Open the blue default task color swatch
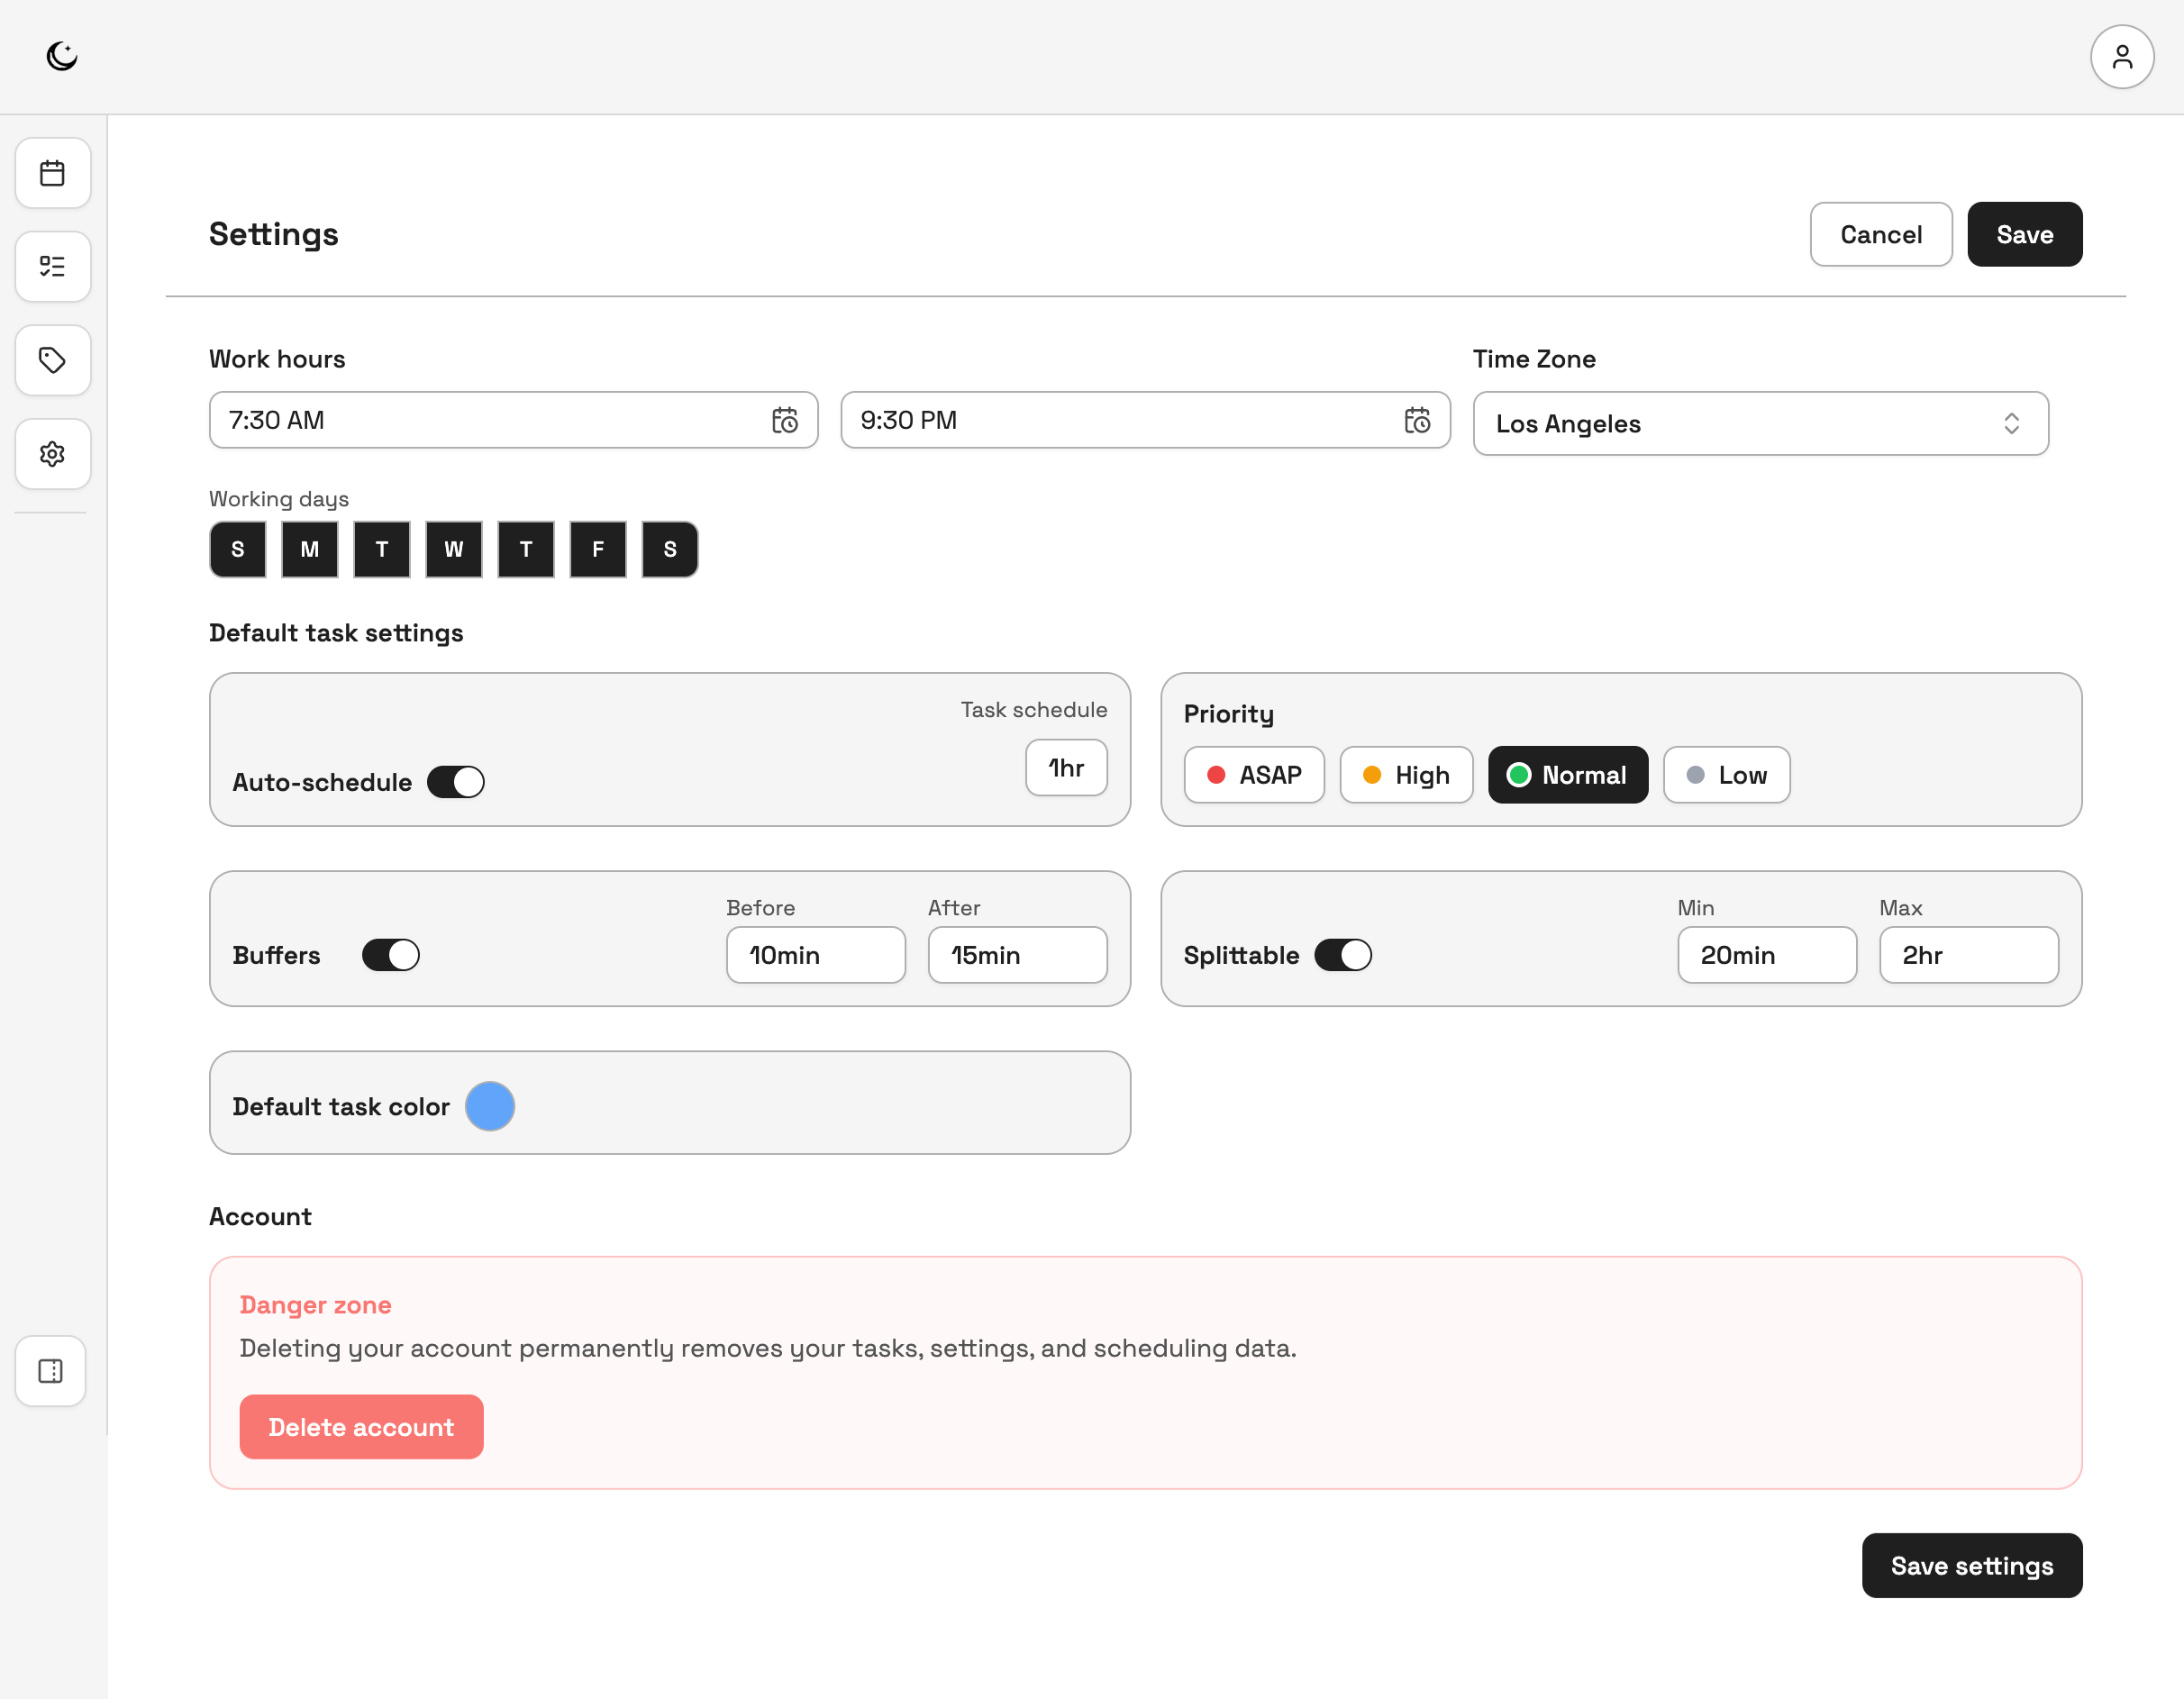2184x1699 pixels. (490, 1107)
